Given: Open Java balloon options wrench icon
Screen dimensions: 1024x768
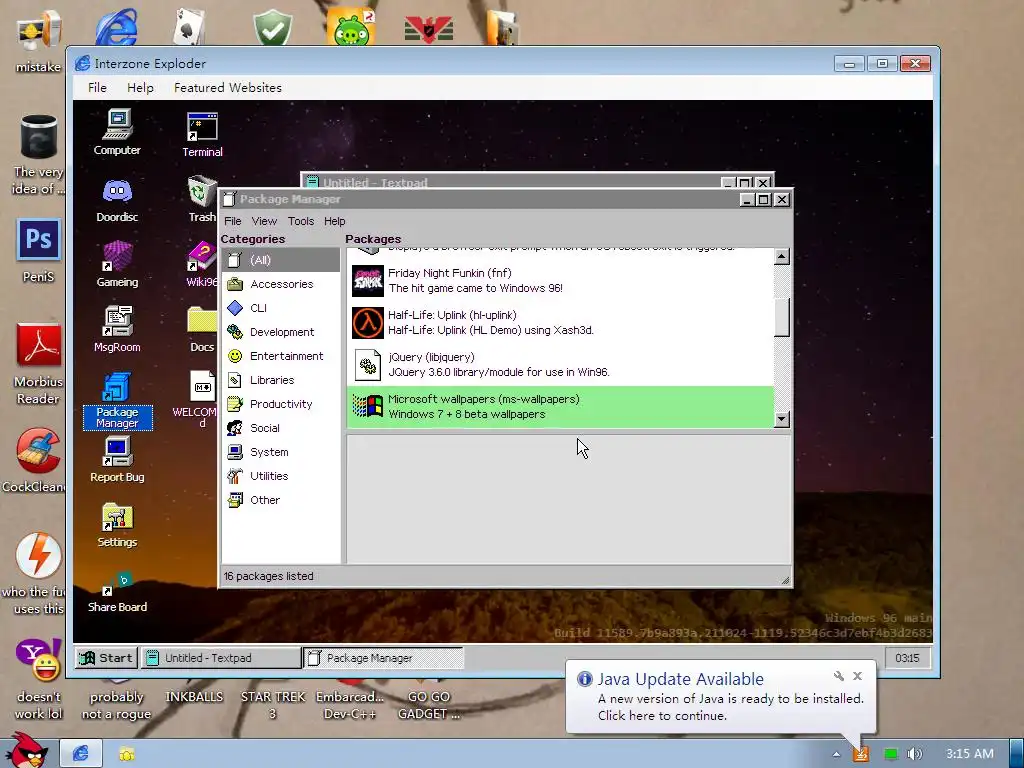Looking at the screenshot, I should [x=839, y=676].
